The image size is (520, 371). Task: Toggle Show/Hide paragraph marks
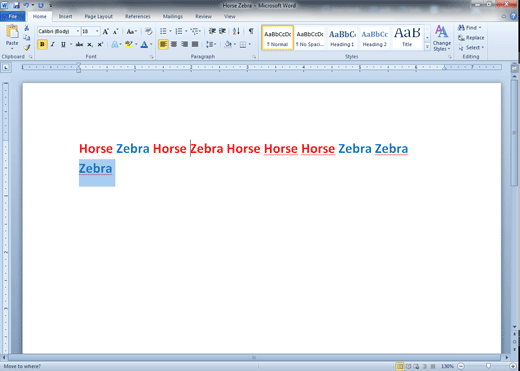click(x=251, y=31)
